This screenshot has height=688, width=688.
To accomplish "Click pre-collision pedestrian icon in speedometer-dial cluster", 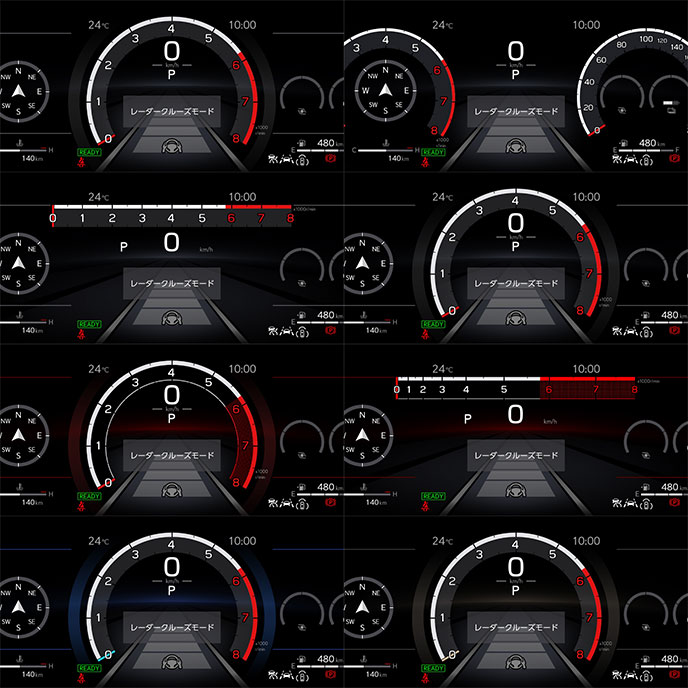I will point(617,159).
